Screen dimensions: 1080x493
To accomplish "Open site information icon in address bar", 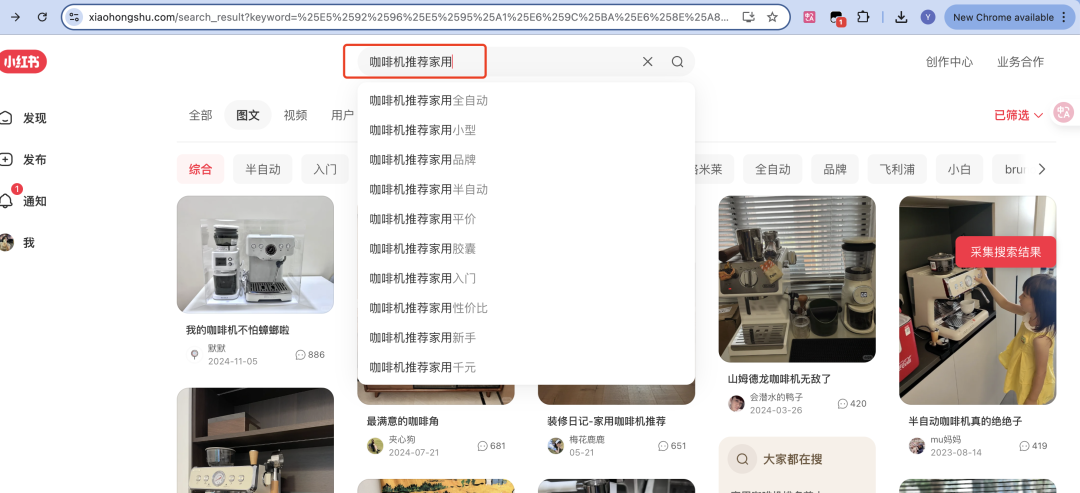I will click(x=74, y=17).
